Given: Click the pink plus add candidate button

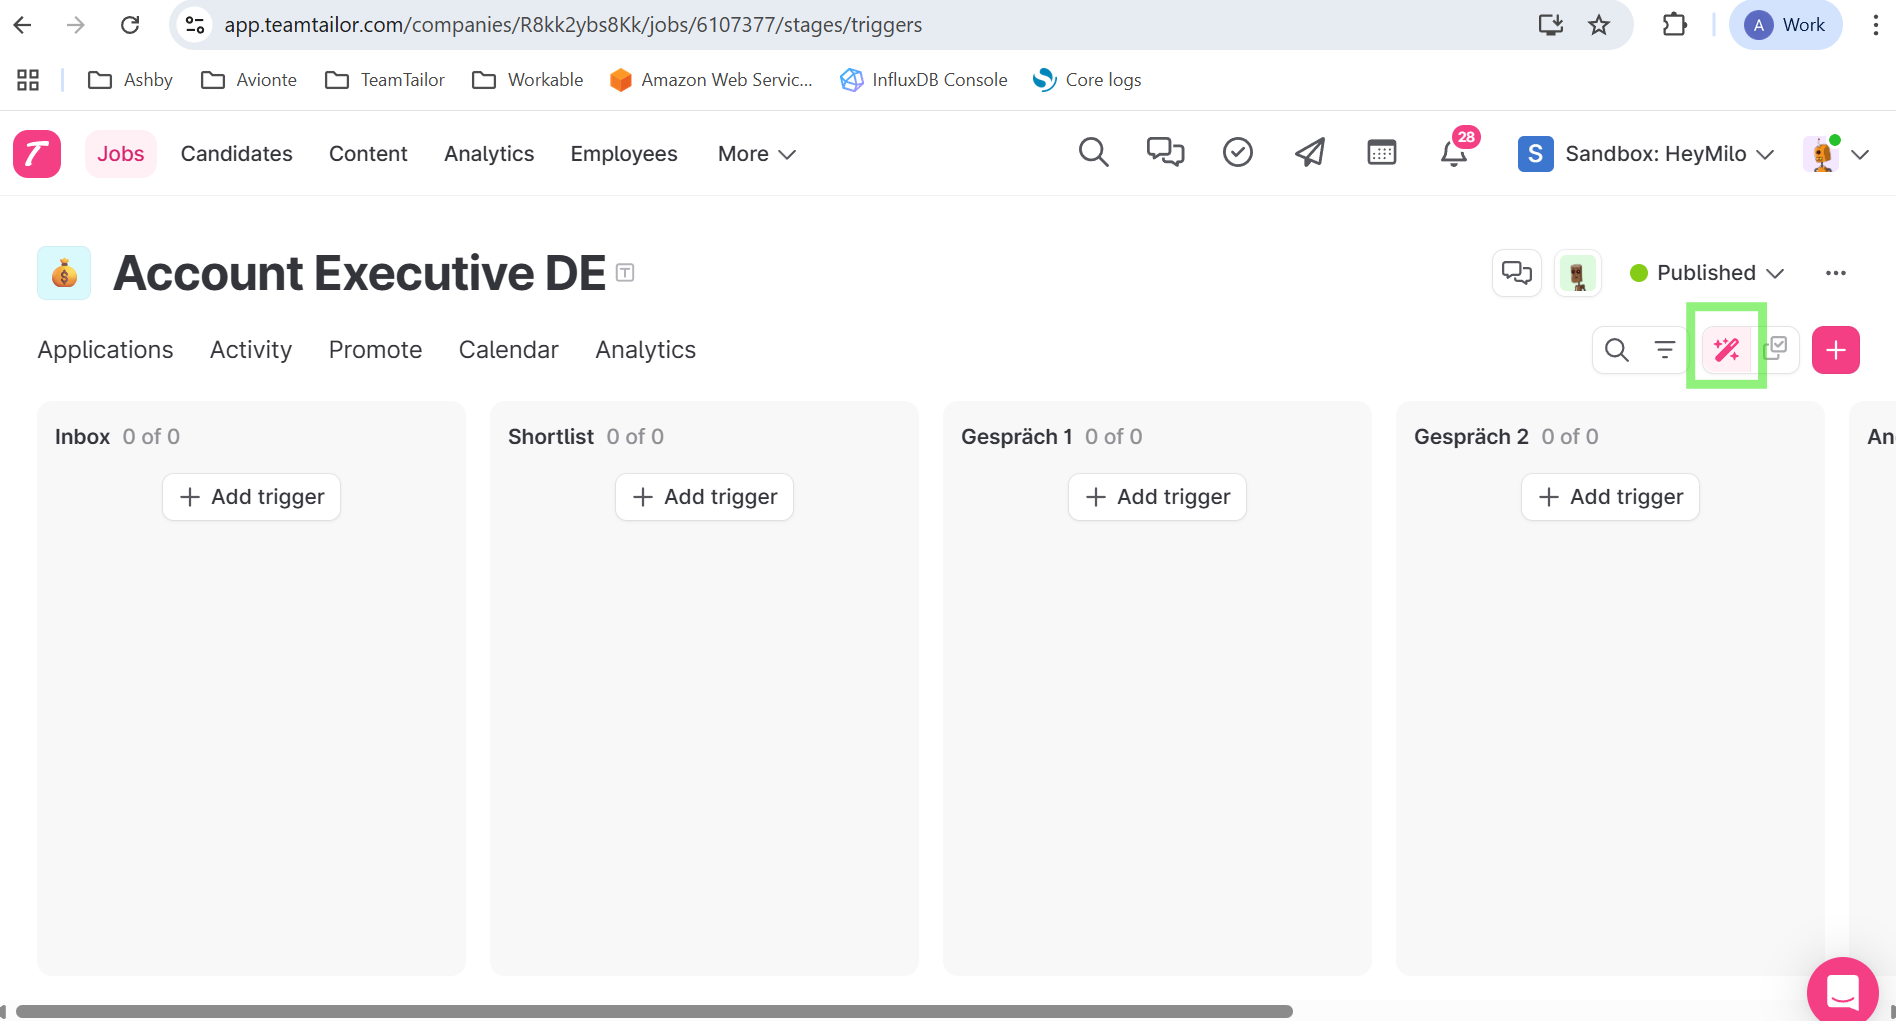Looking at the screenshot, I should click(x=1835, y=350).
